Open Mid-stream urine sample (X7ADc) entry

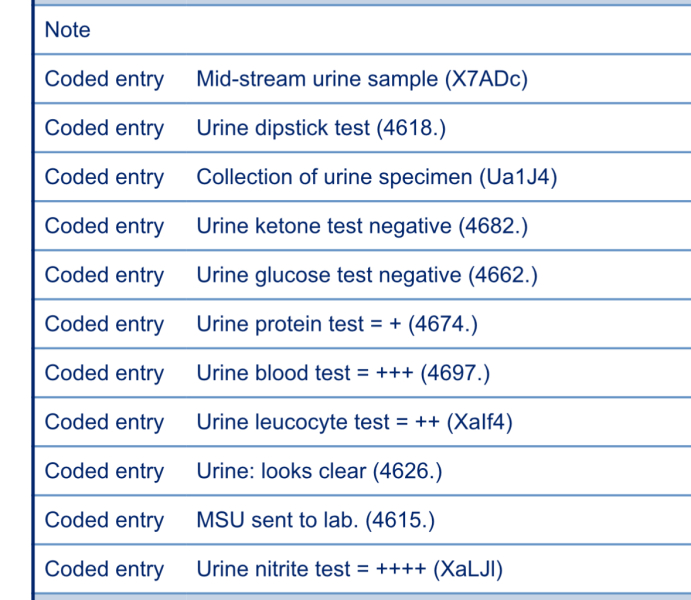(362, 79)
